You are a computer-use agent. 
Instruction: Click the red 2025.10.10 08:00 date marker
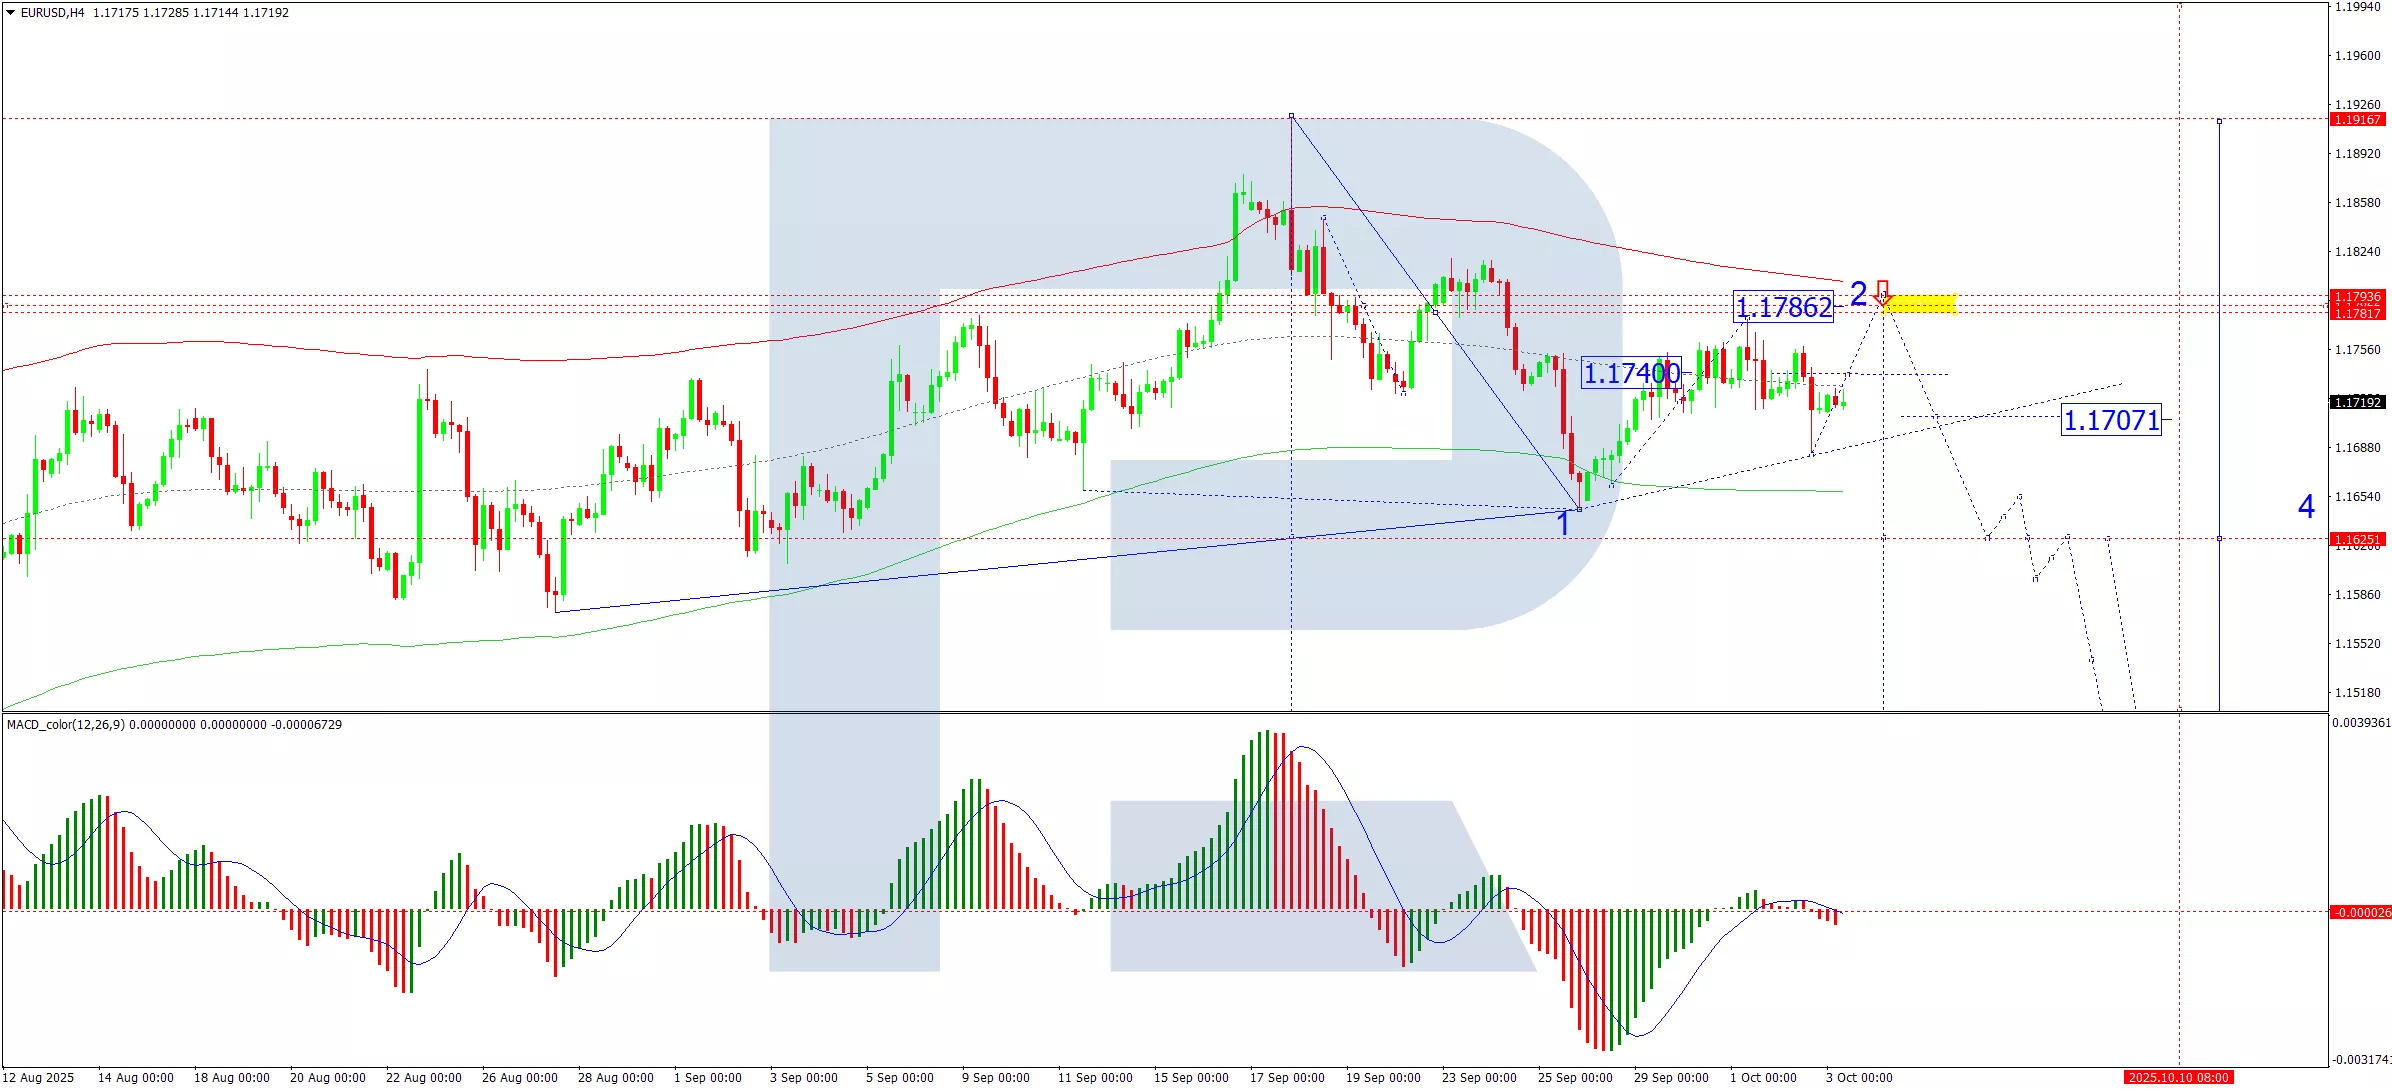click(2178, 1077)
